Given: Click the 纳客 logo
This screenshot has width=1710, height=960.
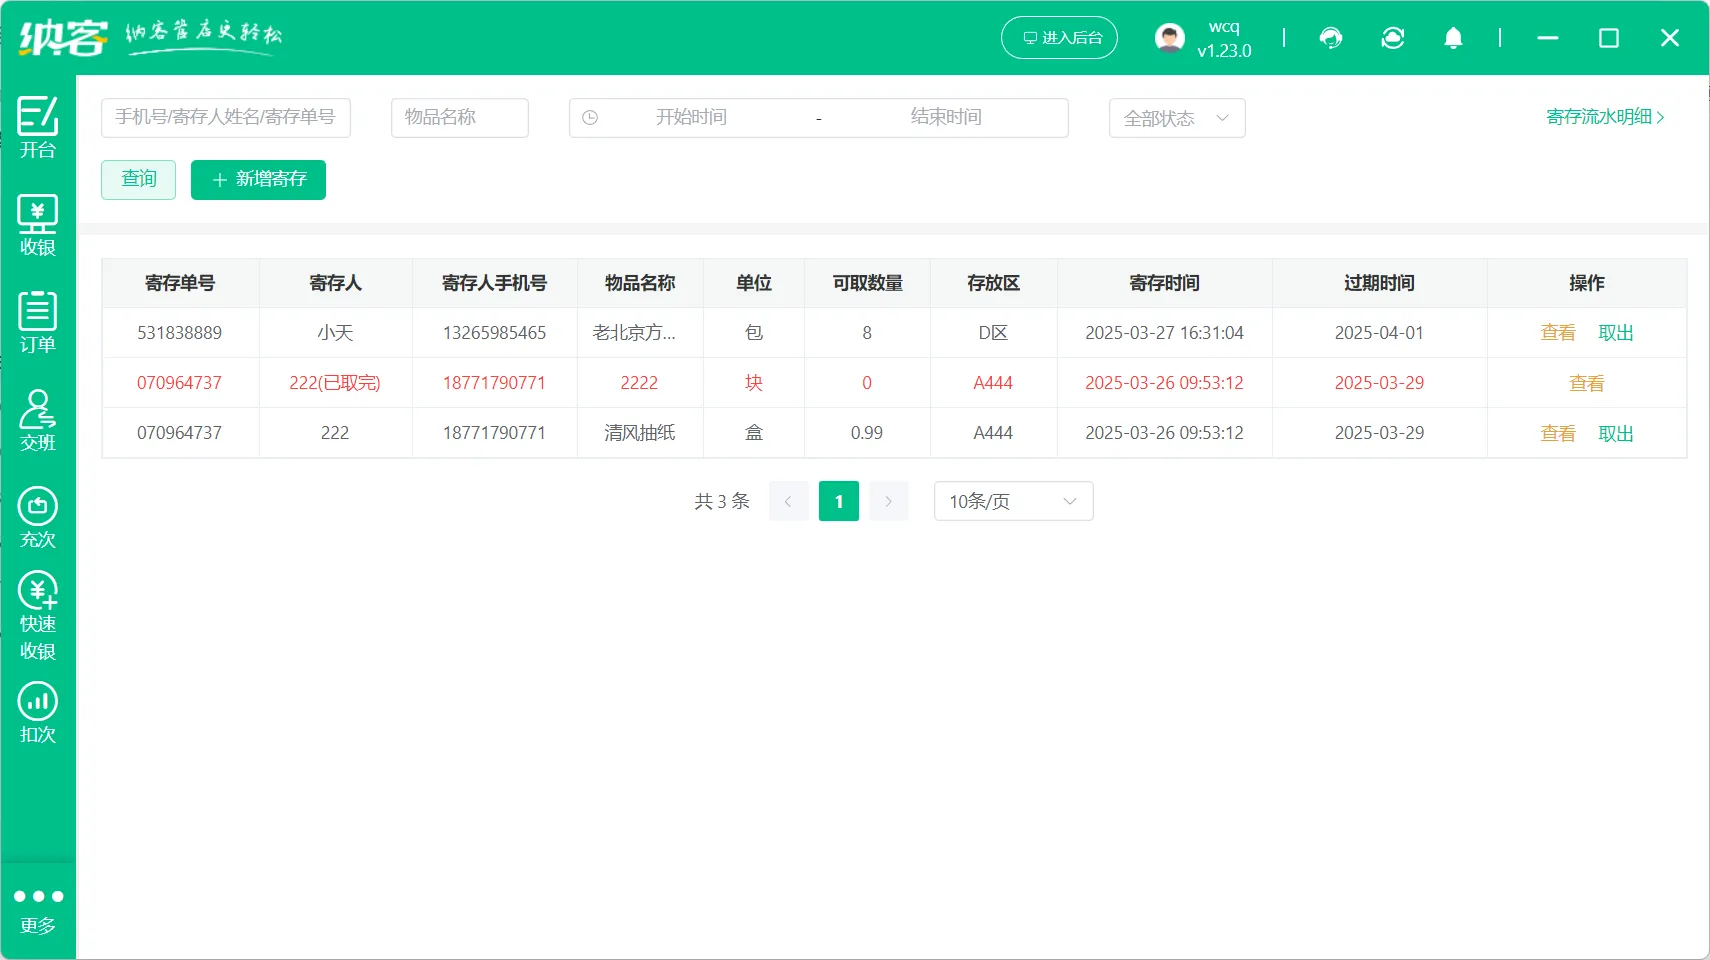Looking at the screenshot, I should point(63,38).
